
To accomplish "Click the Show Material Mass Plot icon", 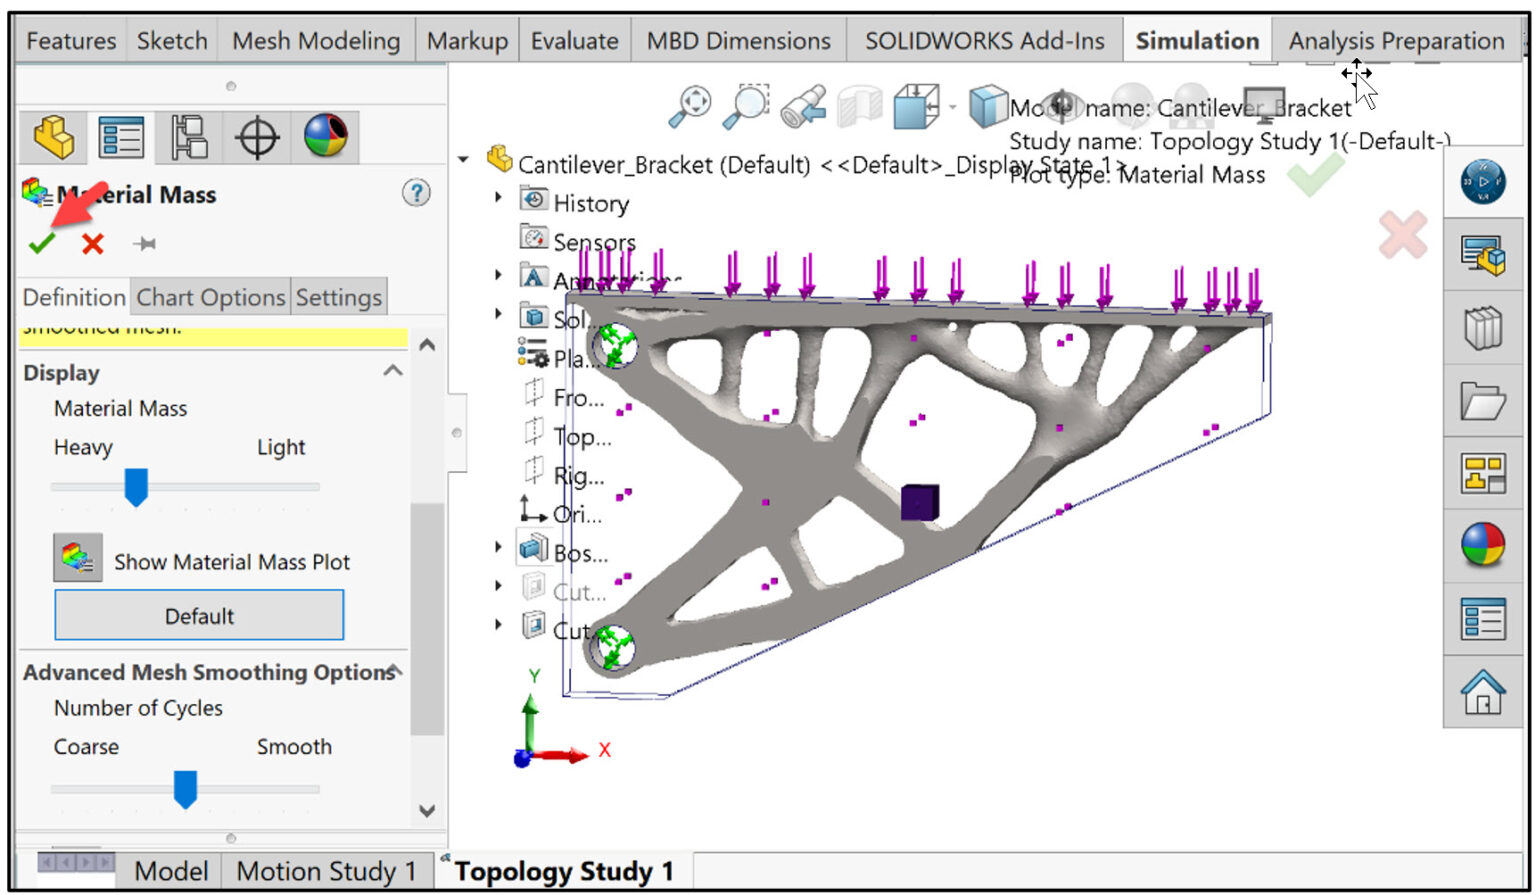I will (76, 559).
